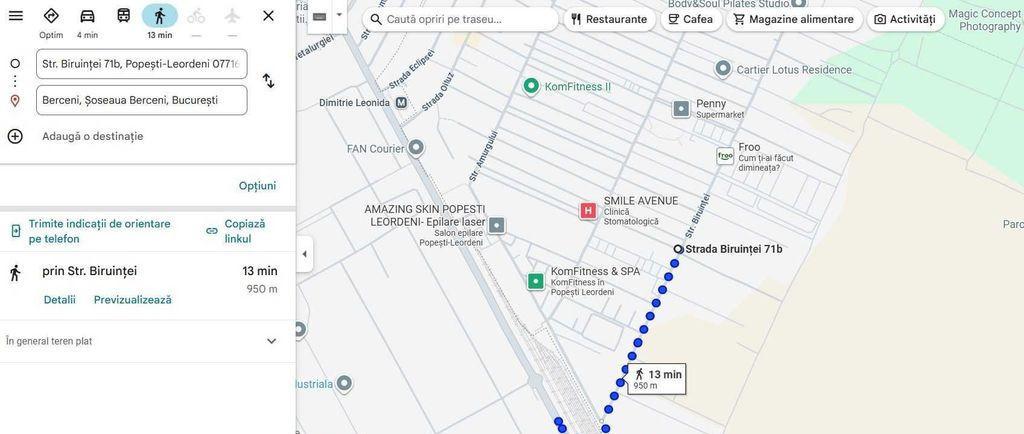Open route Opțiuni settings
Image resolution: width=1024 pixels, height=434 pixels.
(x=257, y=186)
